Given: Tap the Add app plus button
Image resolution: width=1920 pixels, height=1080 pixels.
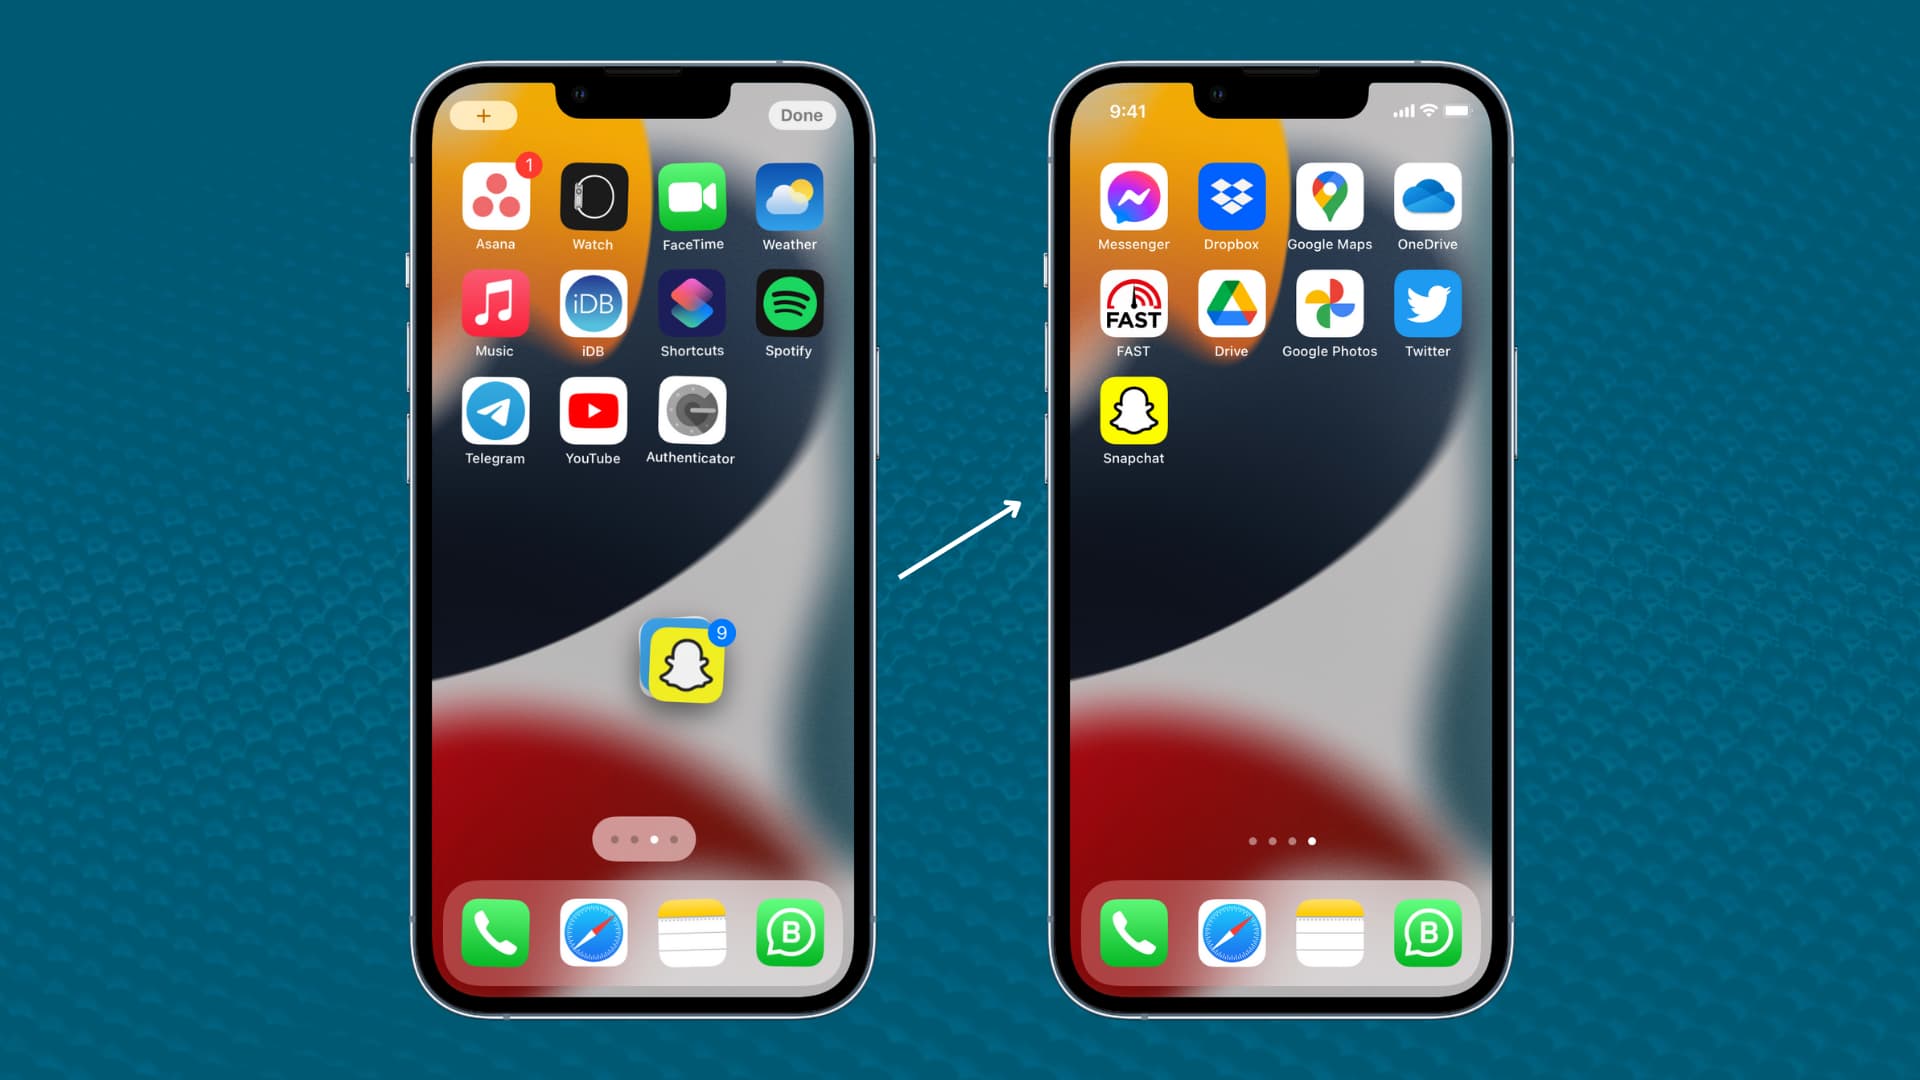Looking at the screenshot, I should [x=484, y=115].
